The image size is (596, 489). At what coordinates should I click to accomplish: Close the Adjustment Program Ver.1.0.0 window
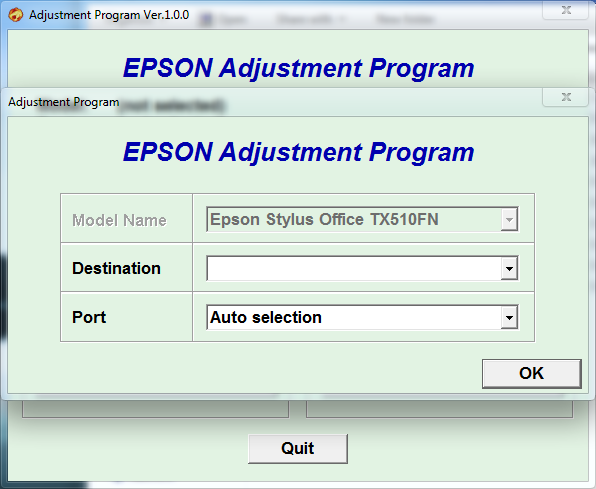(x=566, y=10)
